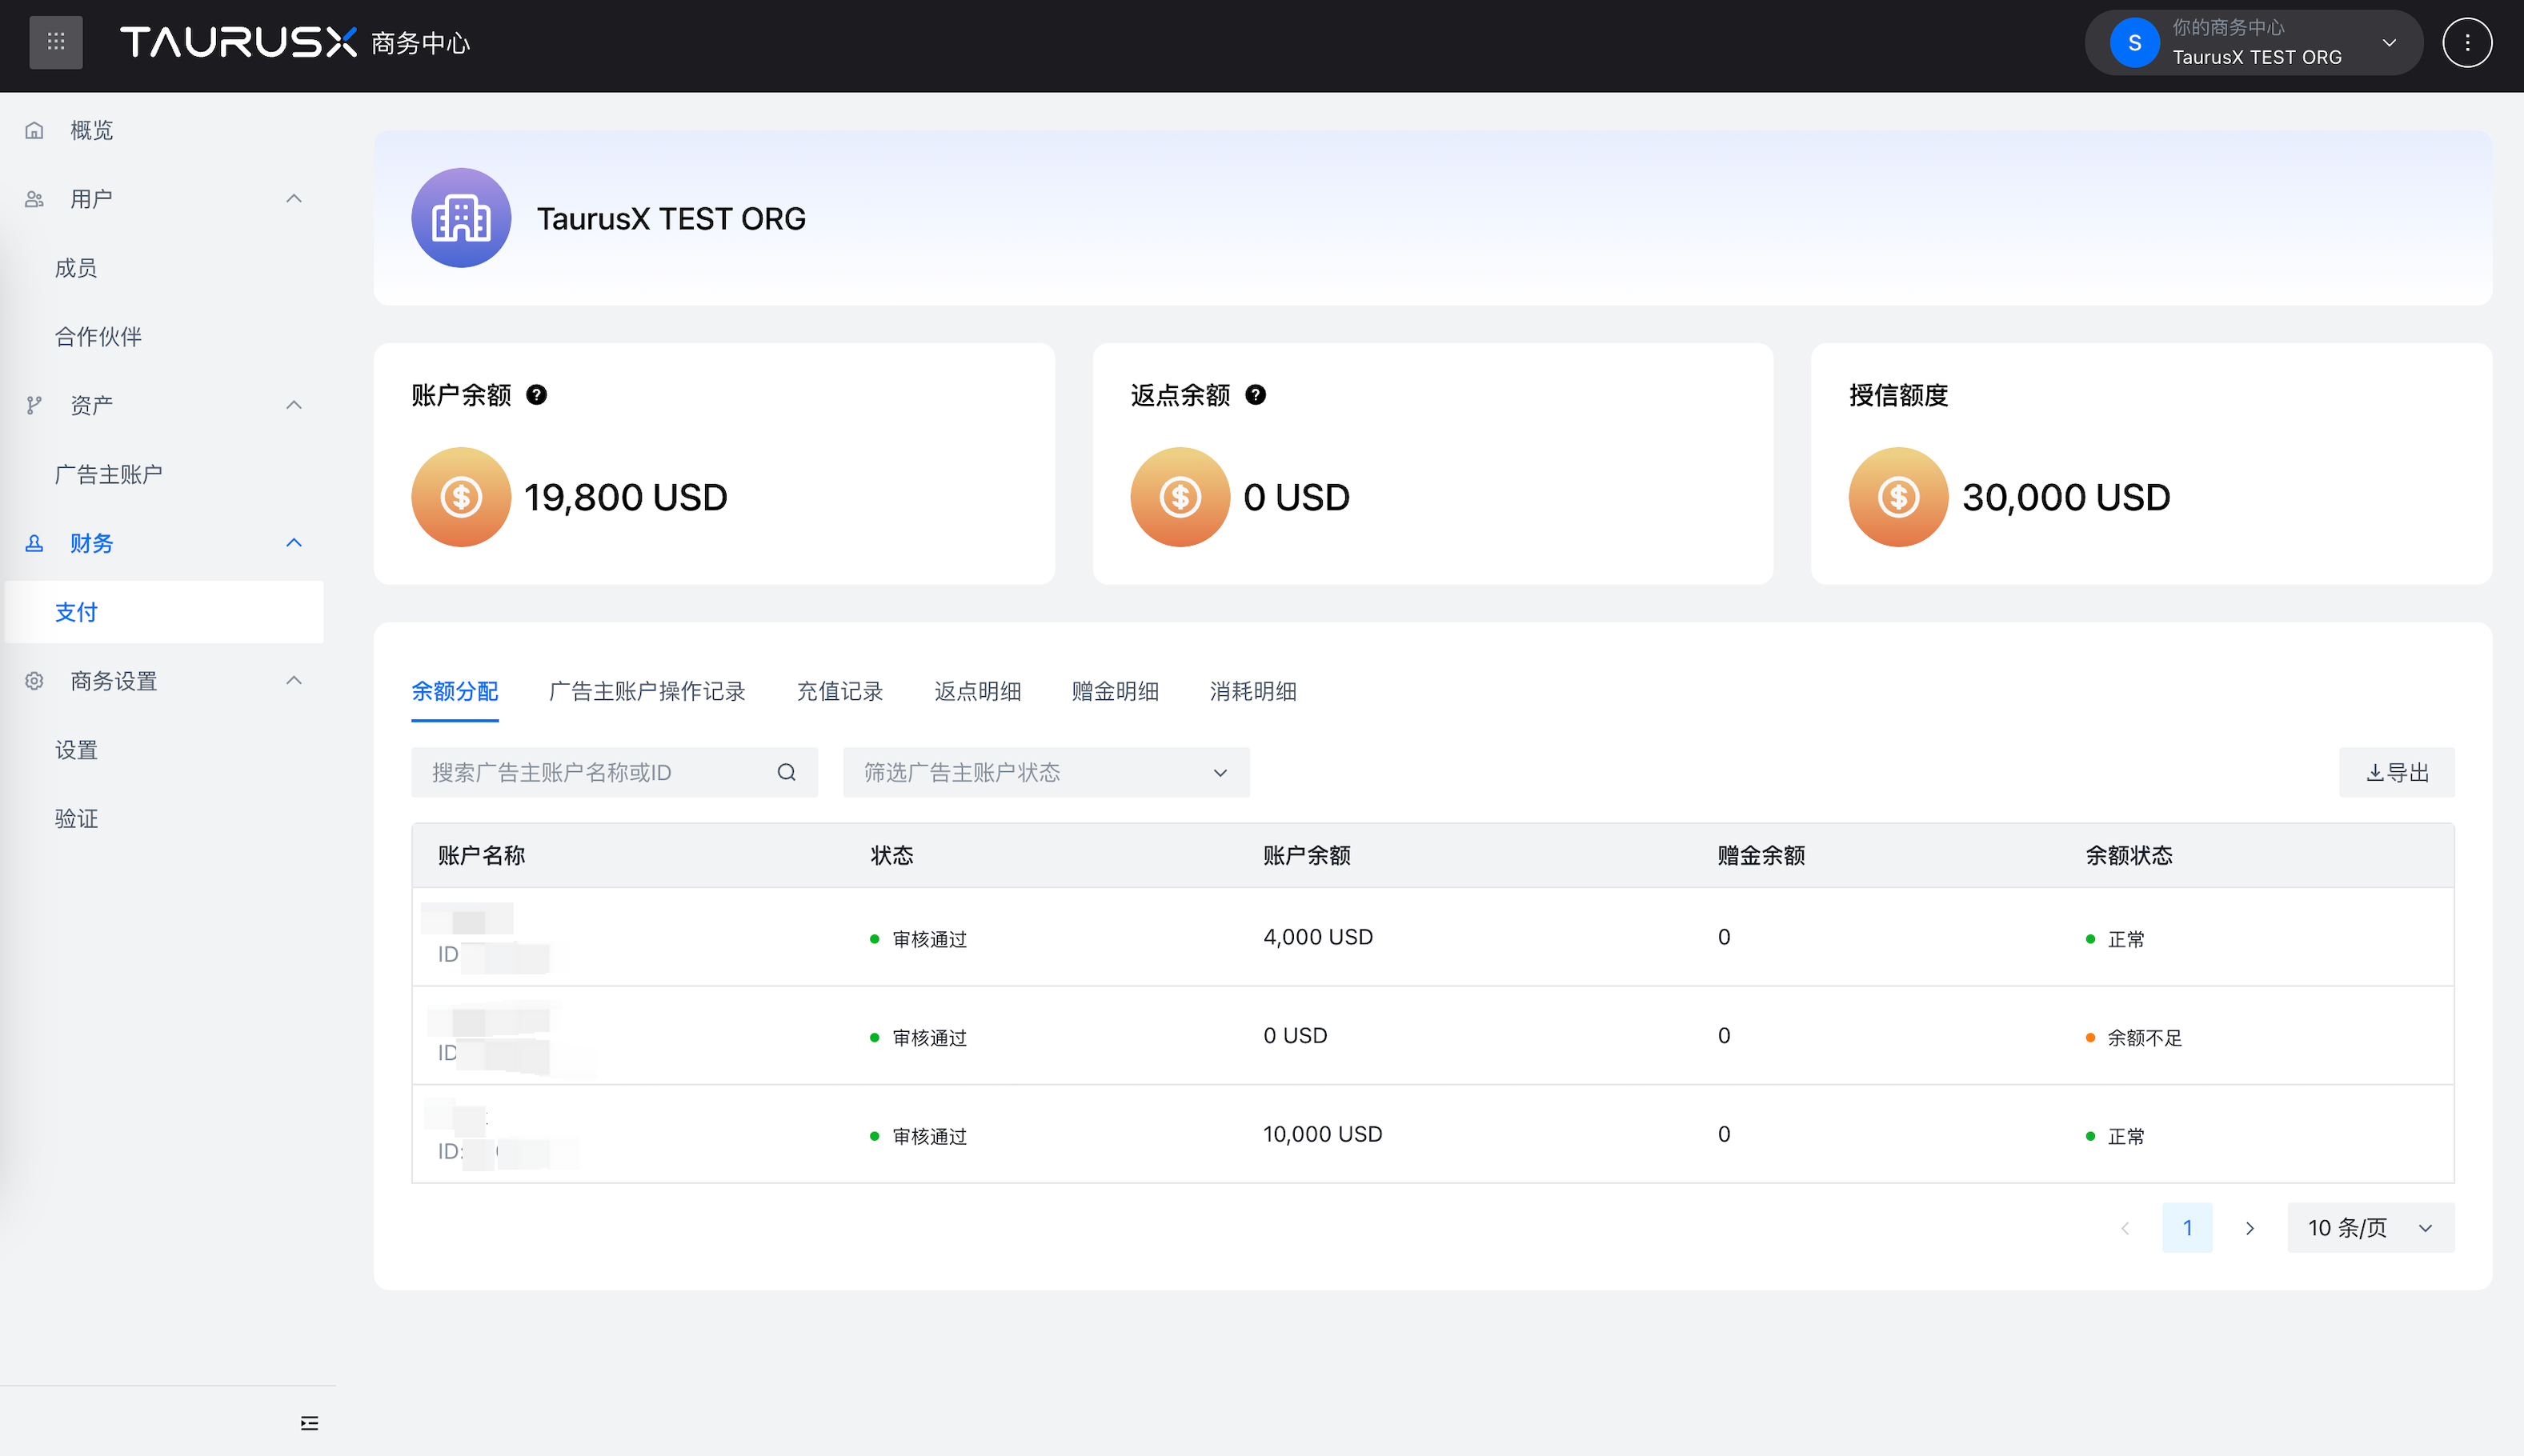Click the 19,800 USD account balance value
The height and width of the screenshot is (1456, 2524).
(x=626, y=497)
